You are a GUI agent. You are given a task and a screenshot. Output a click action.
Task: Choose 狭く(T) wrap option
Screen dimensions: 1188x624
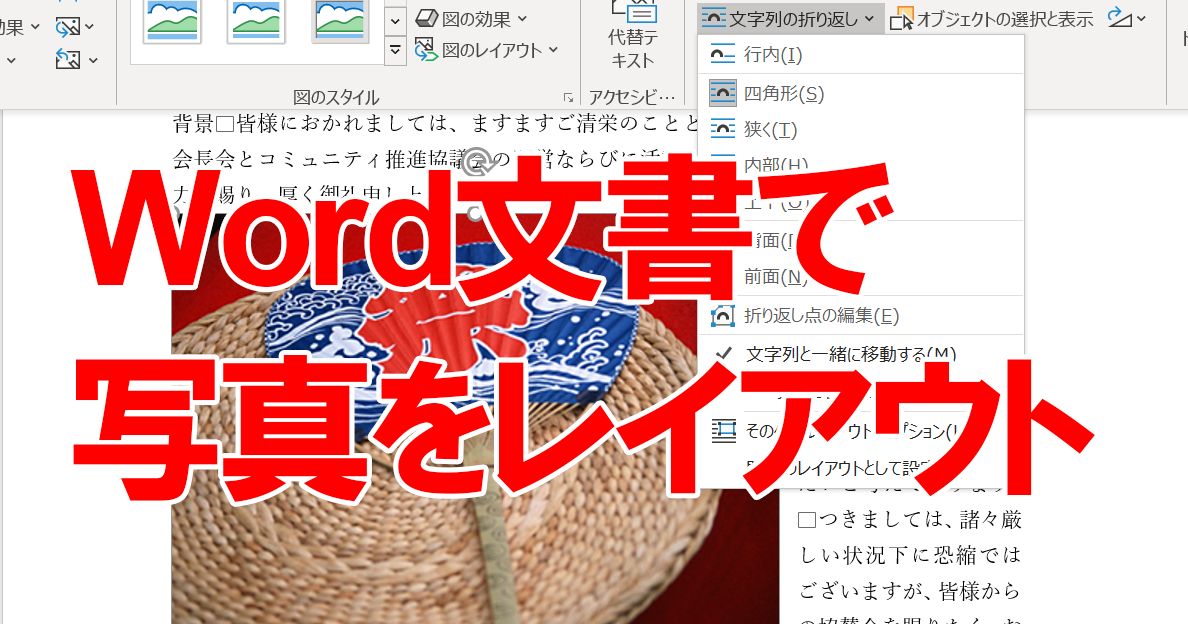point(861,129)
